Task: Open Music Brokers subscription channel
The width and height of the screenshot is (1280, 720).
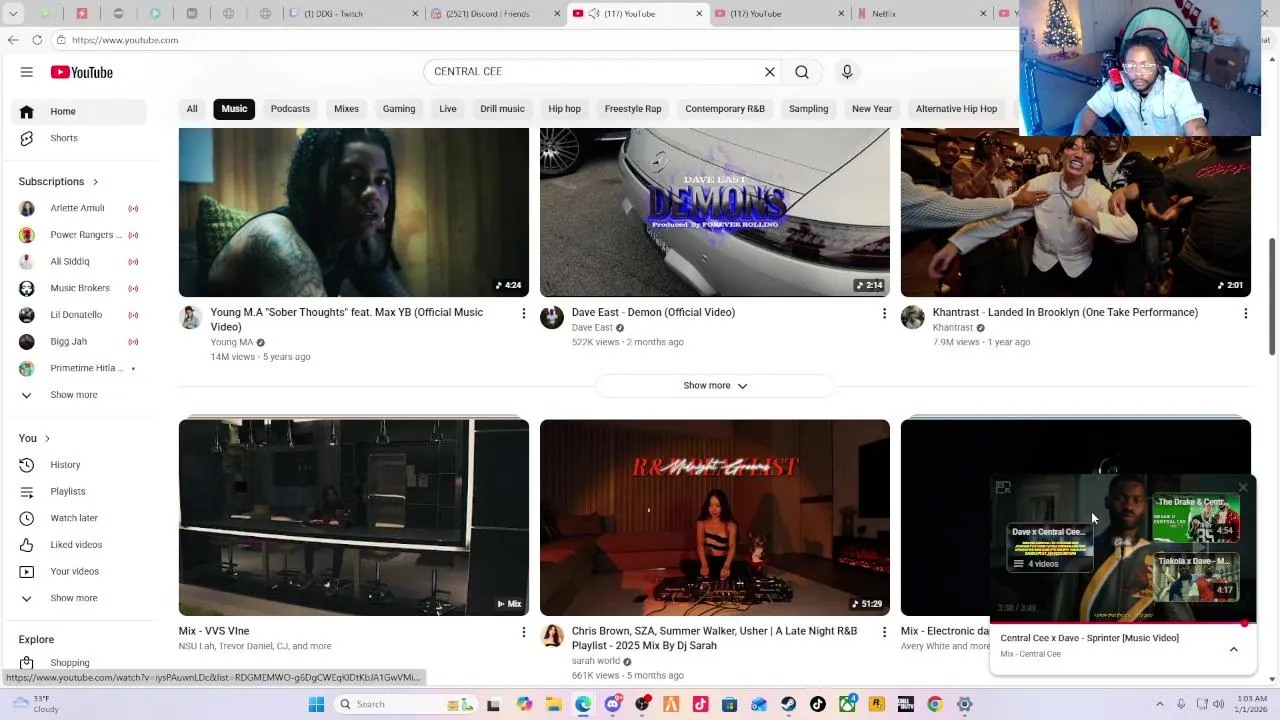Action: coord(80,289)
